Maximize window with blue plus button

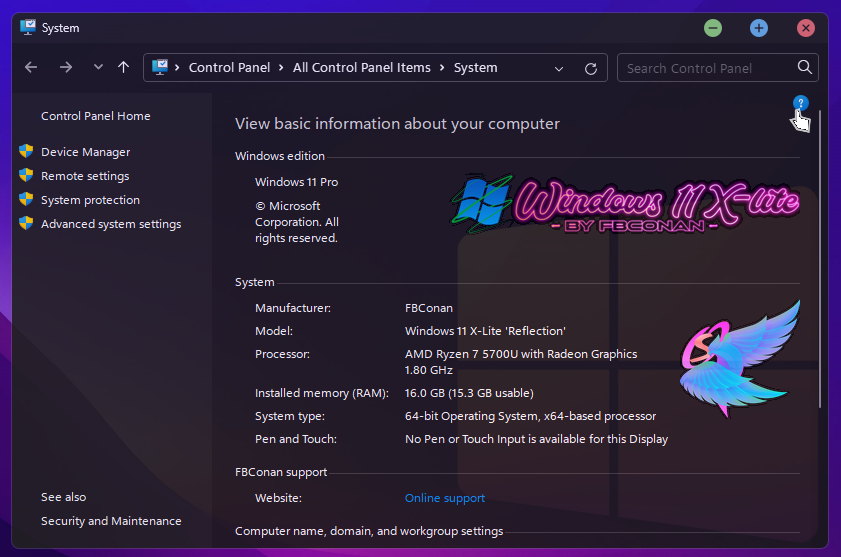click(x=759, y=28)
